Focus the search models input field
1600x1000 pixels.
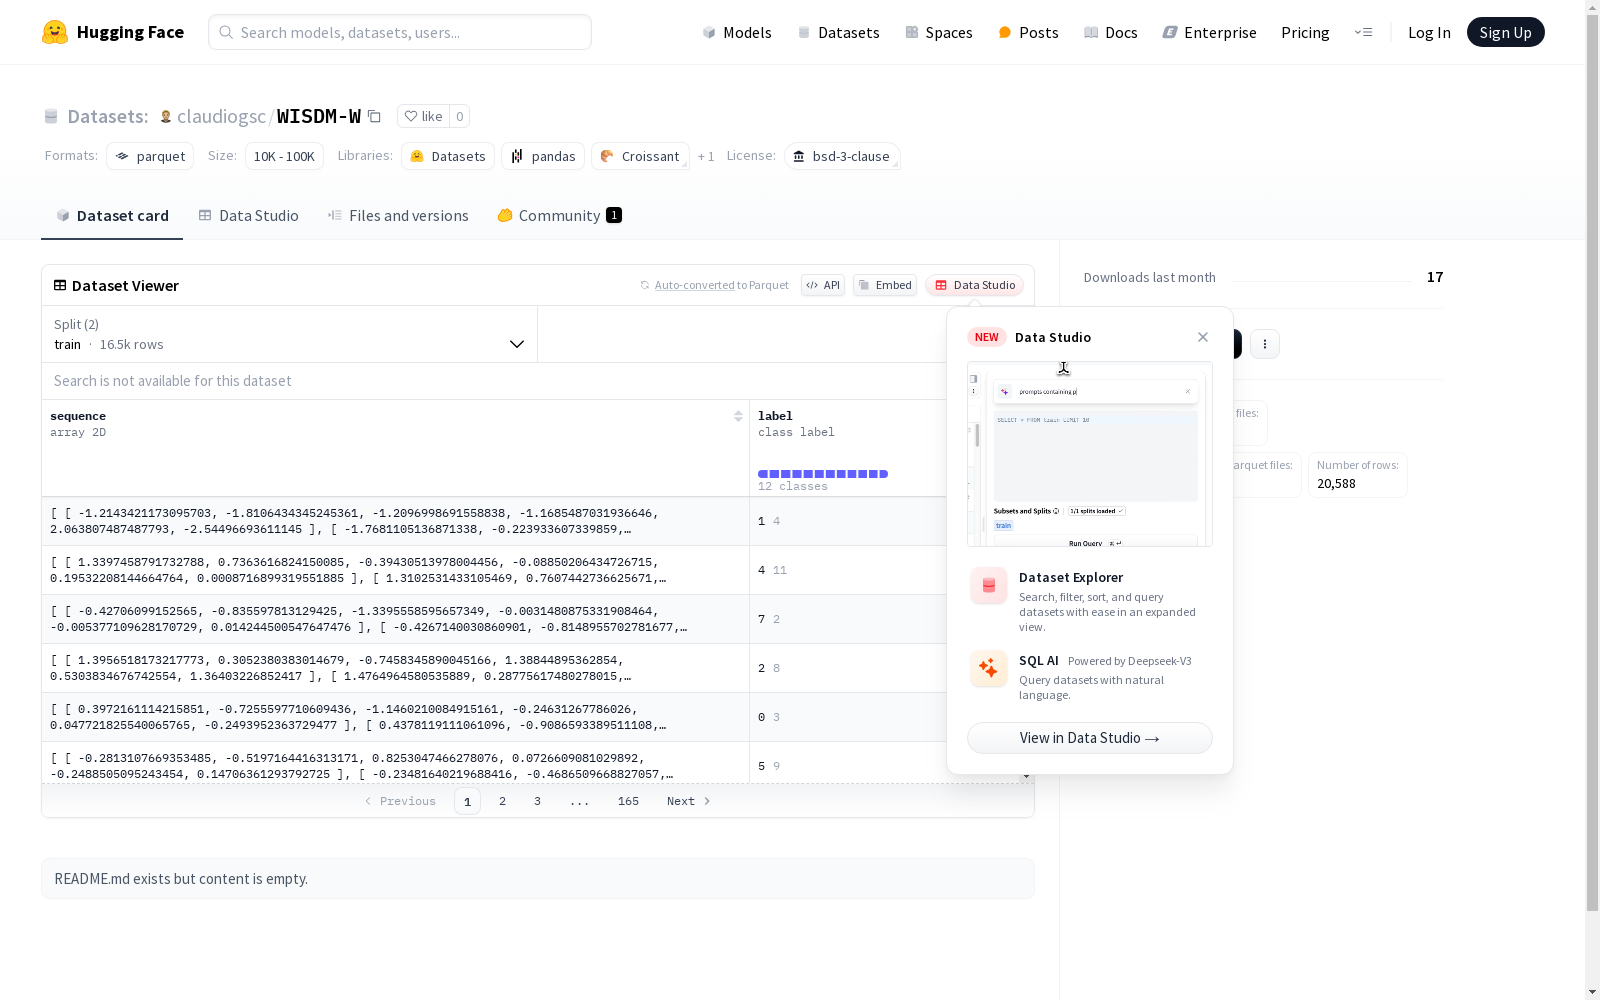pyautogui.click(x=400, y=32)
